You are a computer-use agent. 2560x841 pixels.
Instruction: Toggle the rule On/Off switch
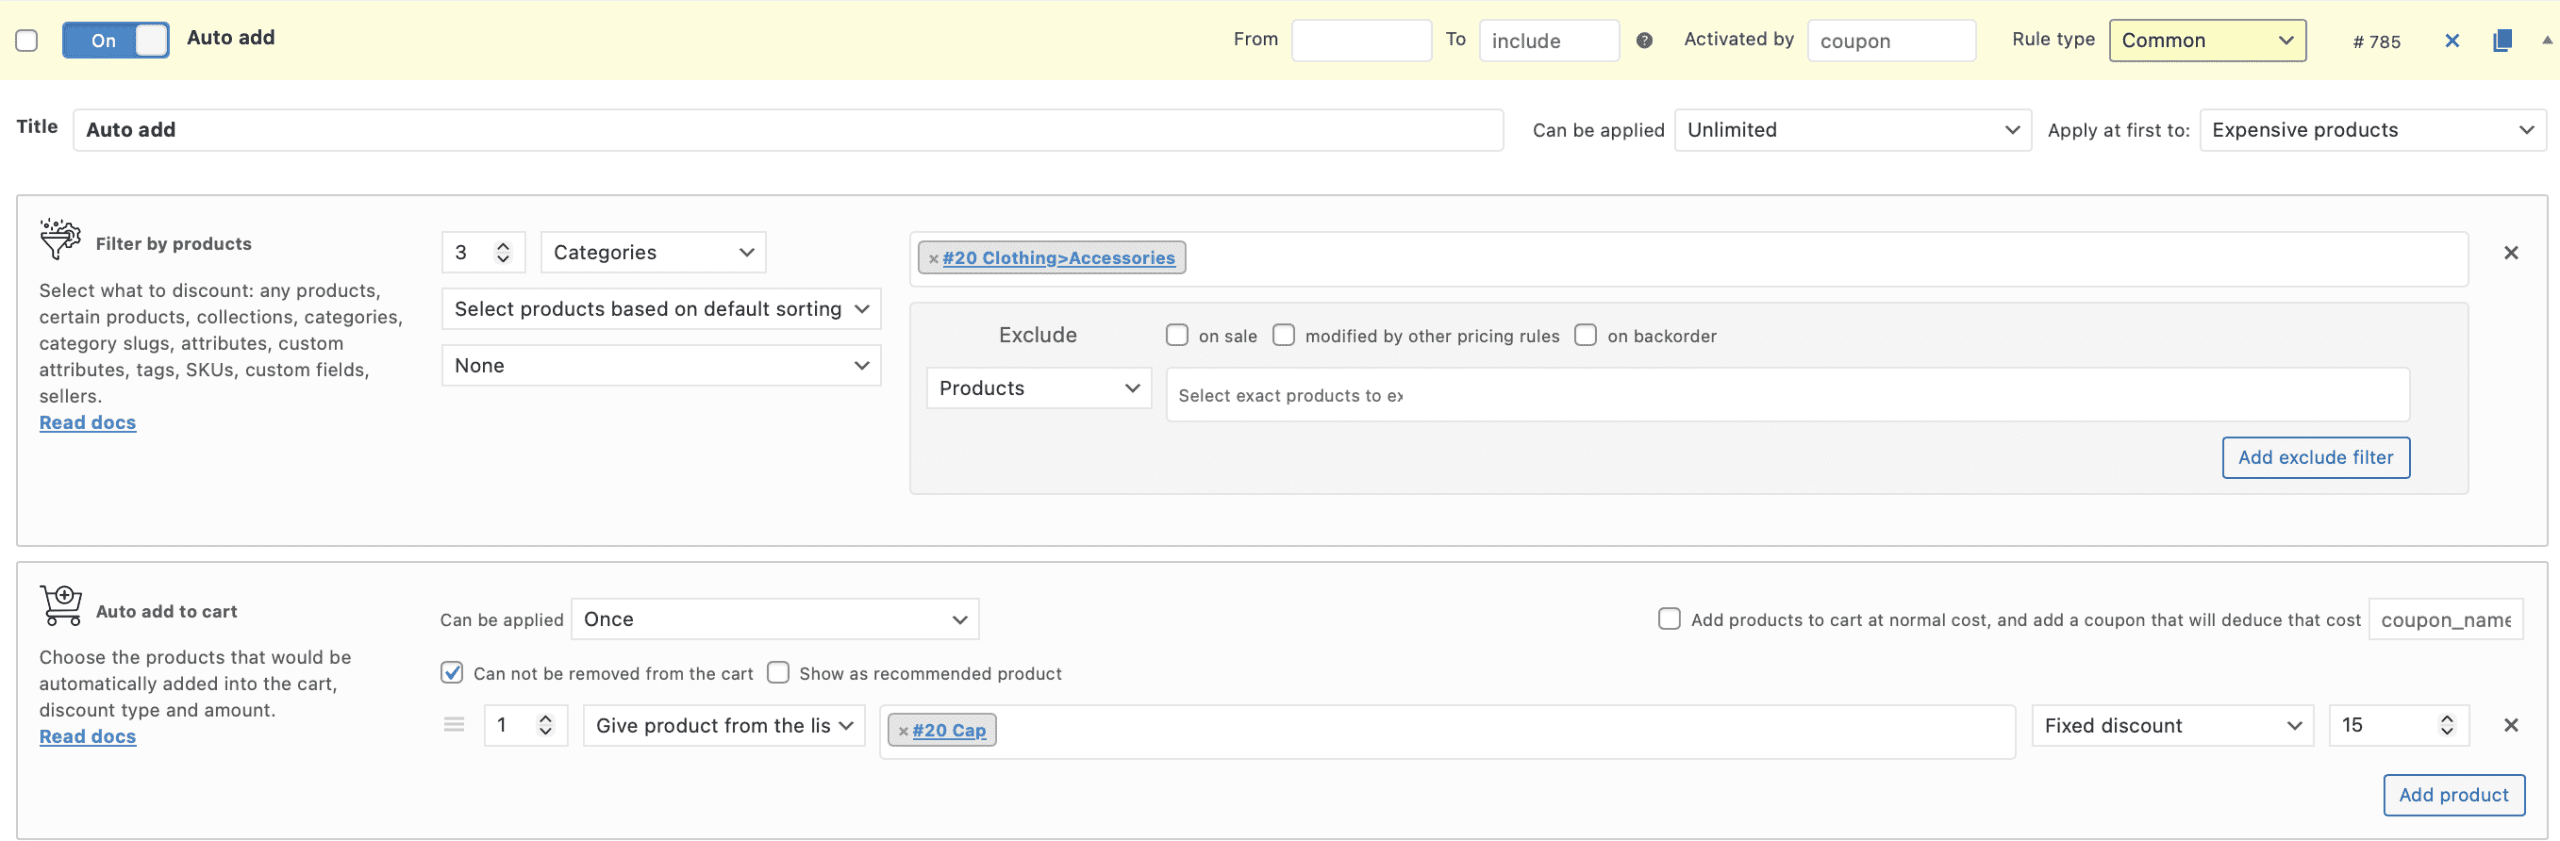click(115, 41)
